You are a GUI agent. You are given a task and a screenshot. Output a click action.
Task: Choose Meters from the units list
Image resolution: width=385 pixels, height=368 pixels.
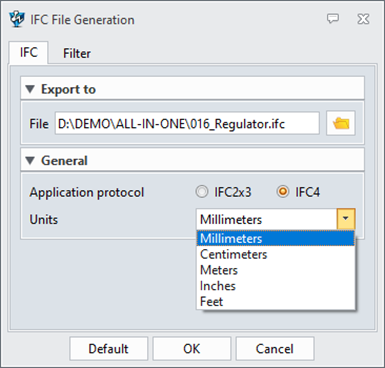276,270
